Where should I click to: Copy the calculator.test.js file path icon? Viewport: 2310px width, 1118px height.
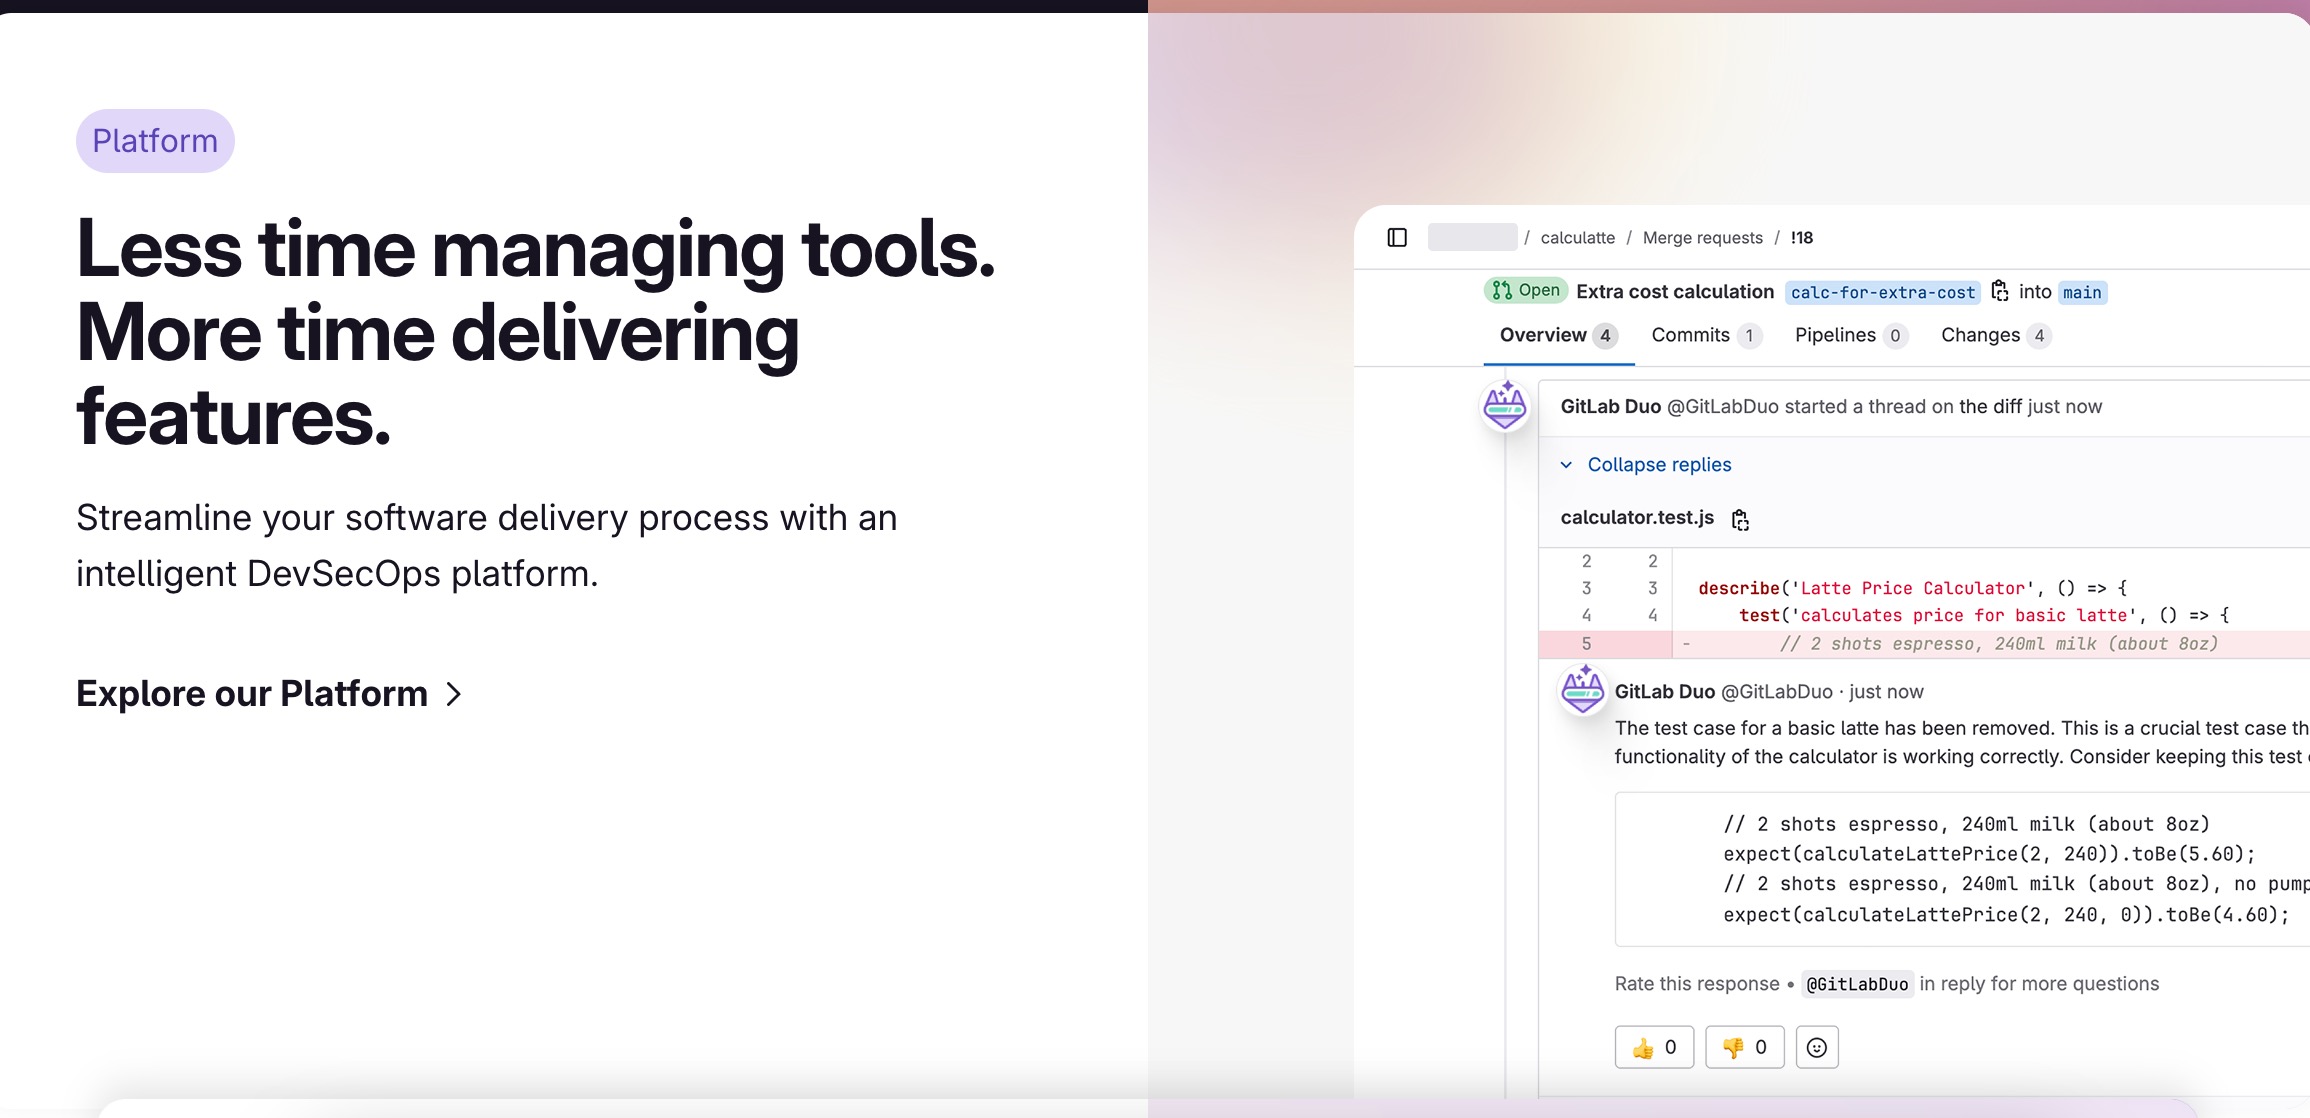click(1740, 519)
